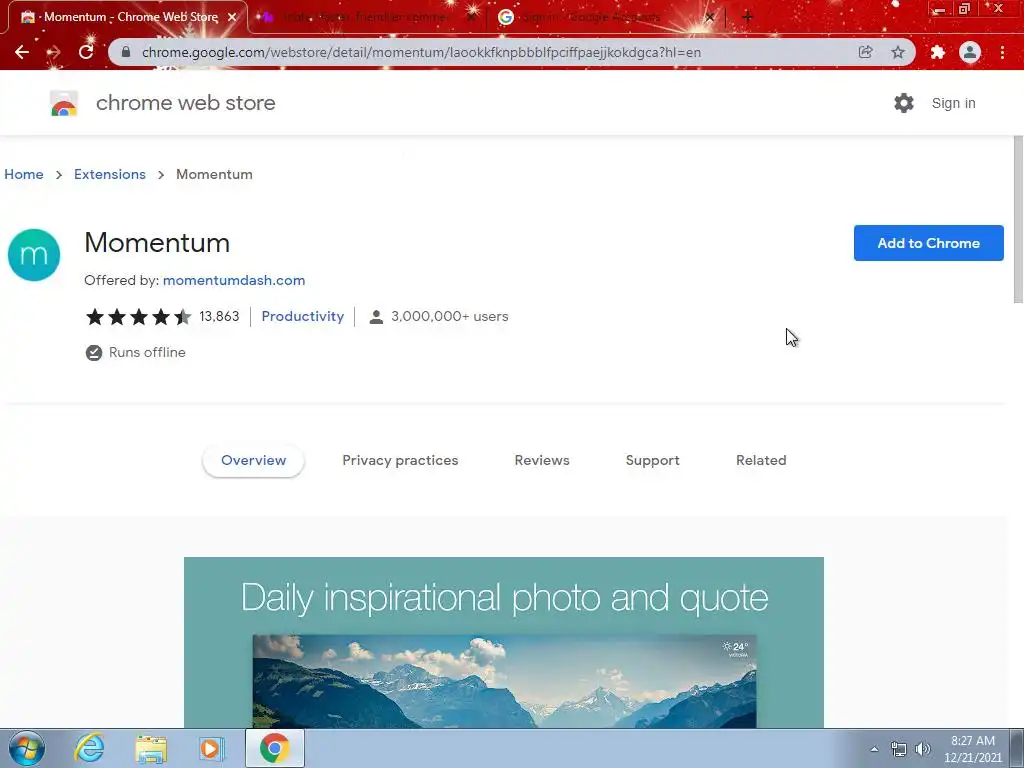View the Related tab
This screenshot has height=768, width=1024.
click(761, 460)
